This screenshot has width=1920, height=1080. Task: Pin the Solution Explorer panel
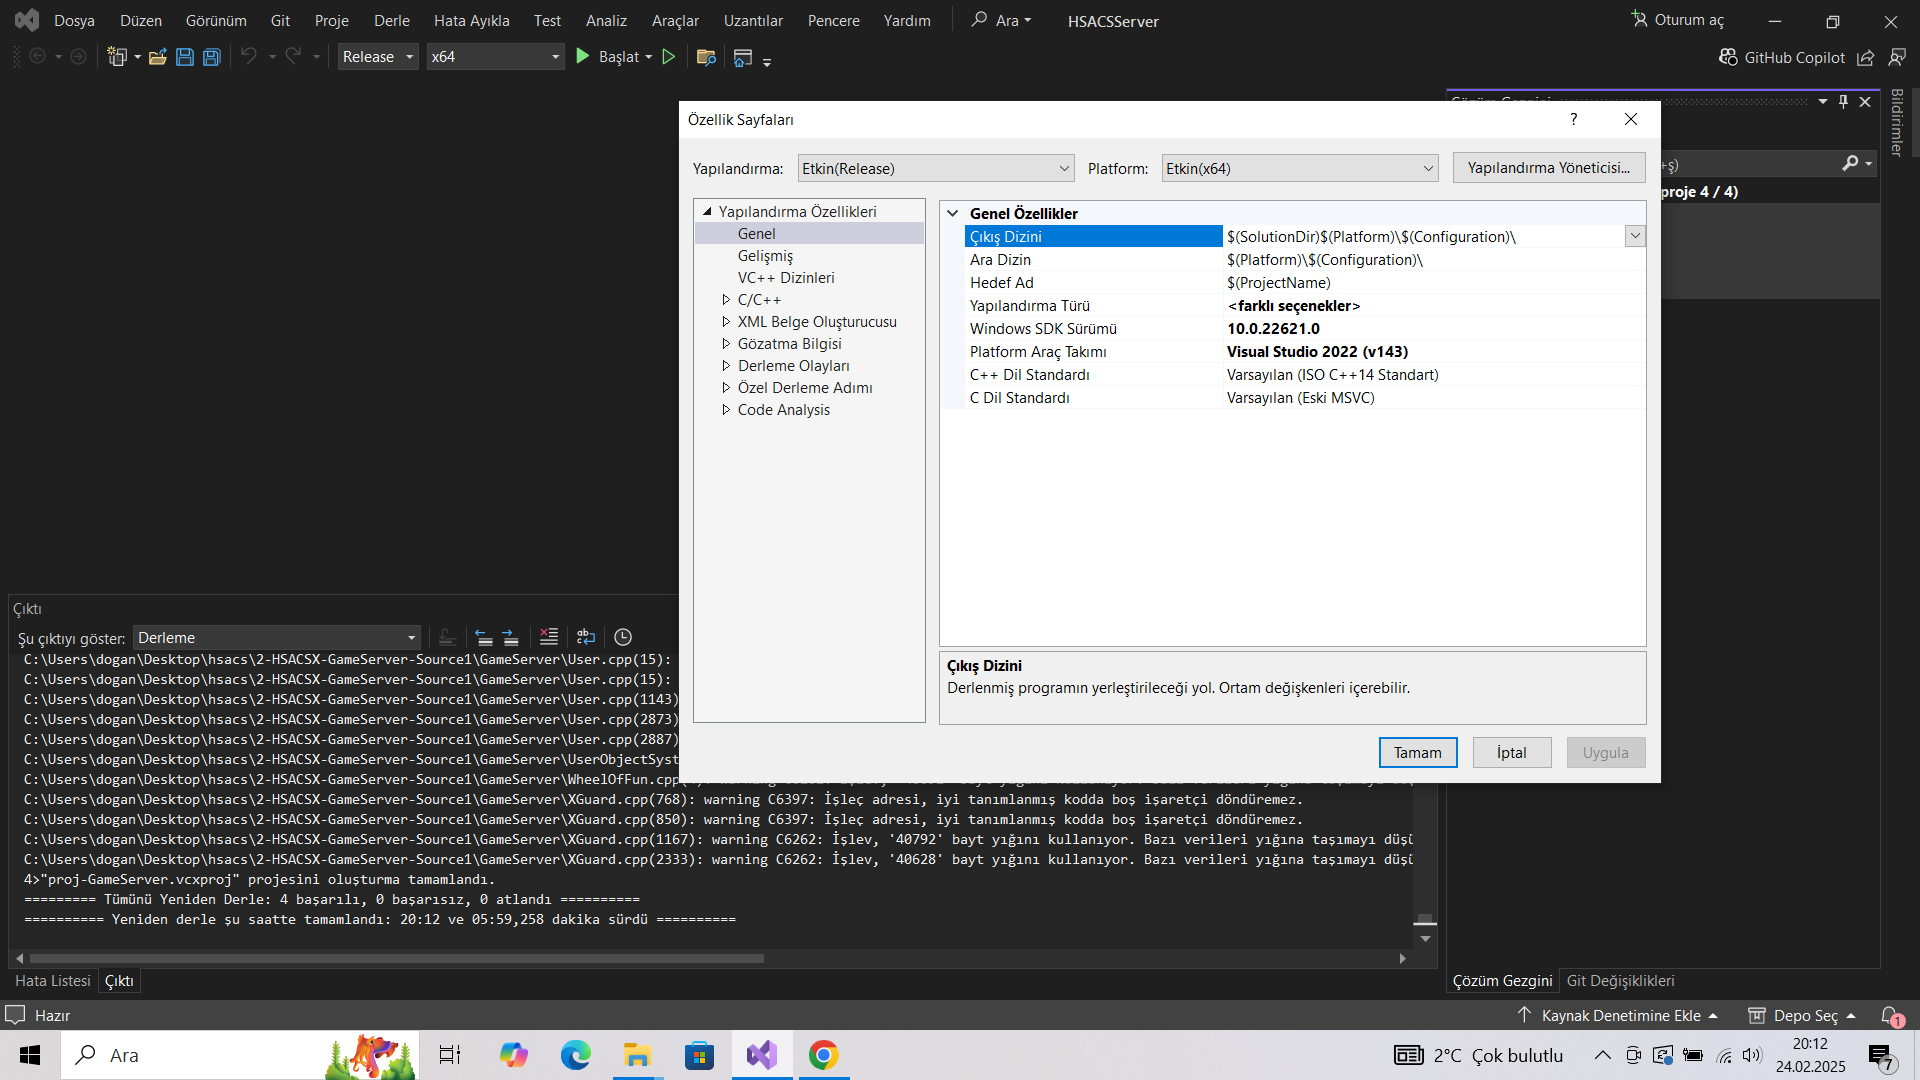1843,102
